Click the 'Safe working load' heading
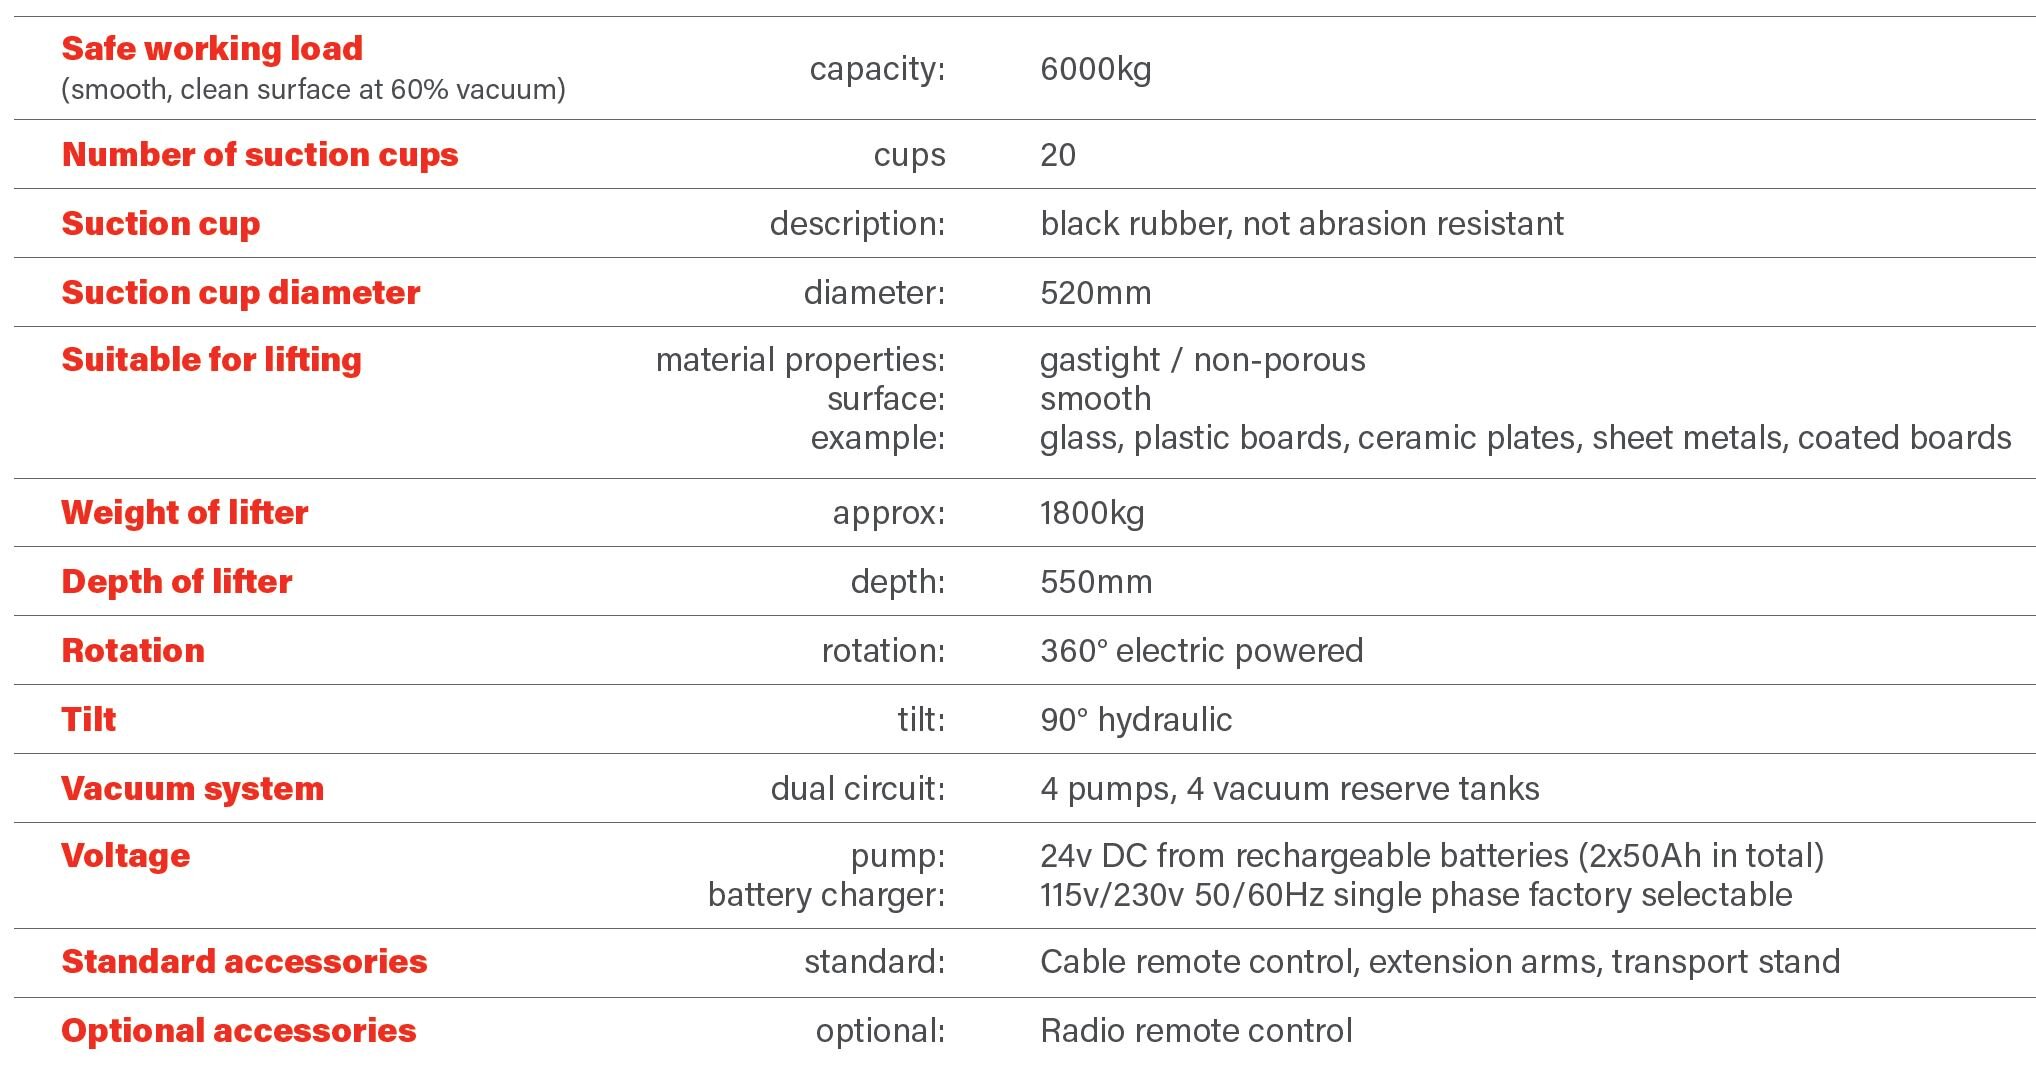2036x1073 pixels. coord(212,48)
